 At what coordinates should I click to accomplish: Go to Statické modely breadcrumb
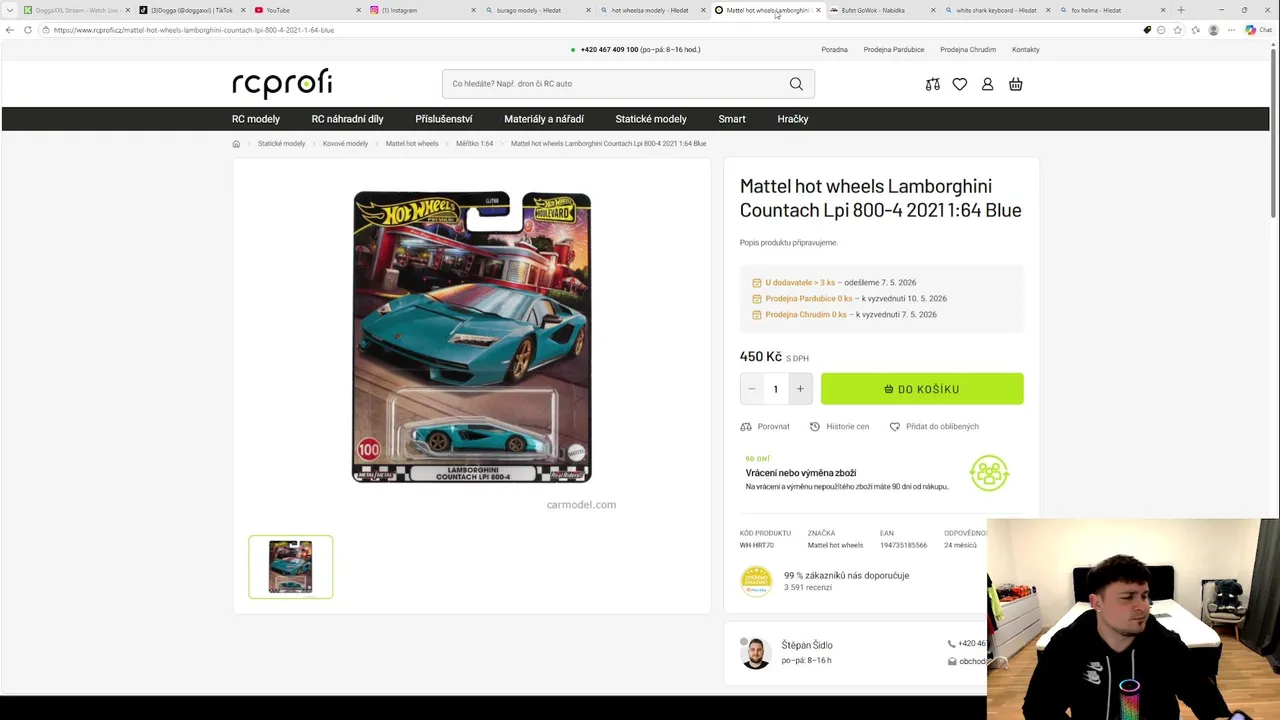tap(281, 144)
